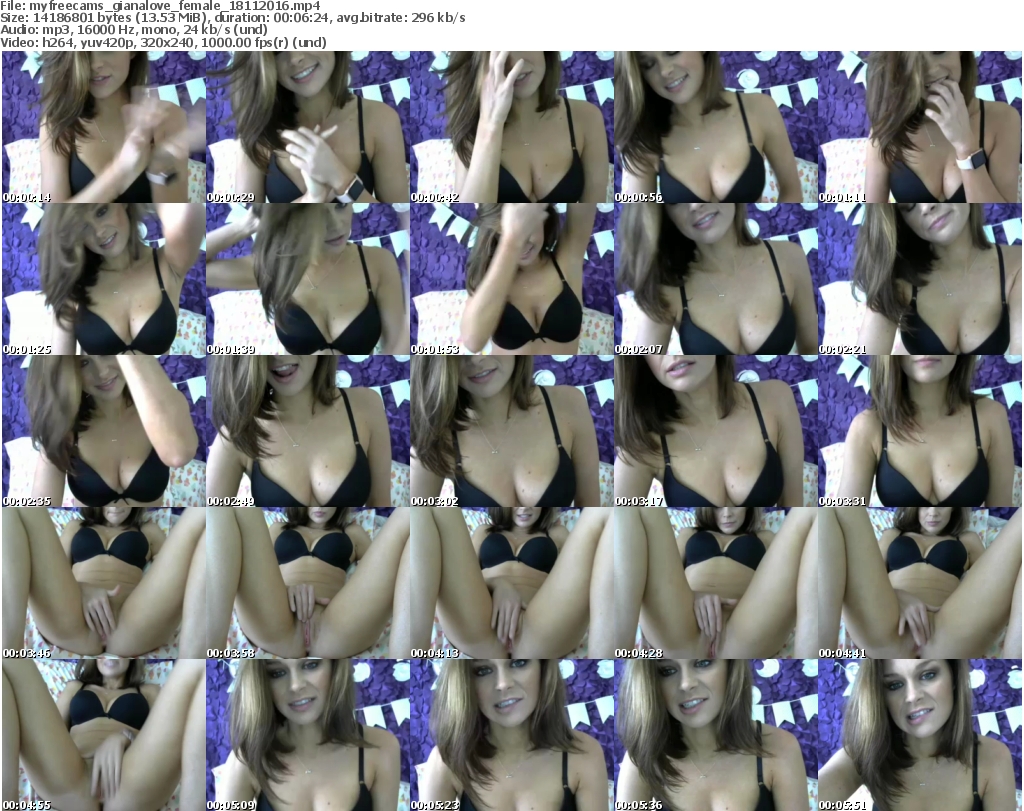
Task: Open the frame stamped 00:03:17
Action: [x=715, y=431]
